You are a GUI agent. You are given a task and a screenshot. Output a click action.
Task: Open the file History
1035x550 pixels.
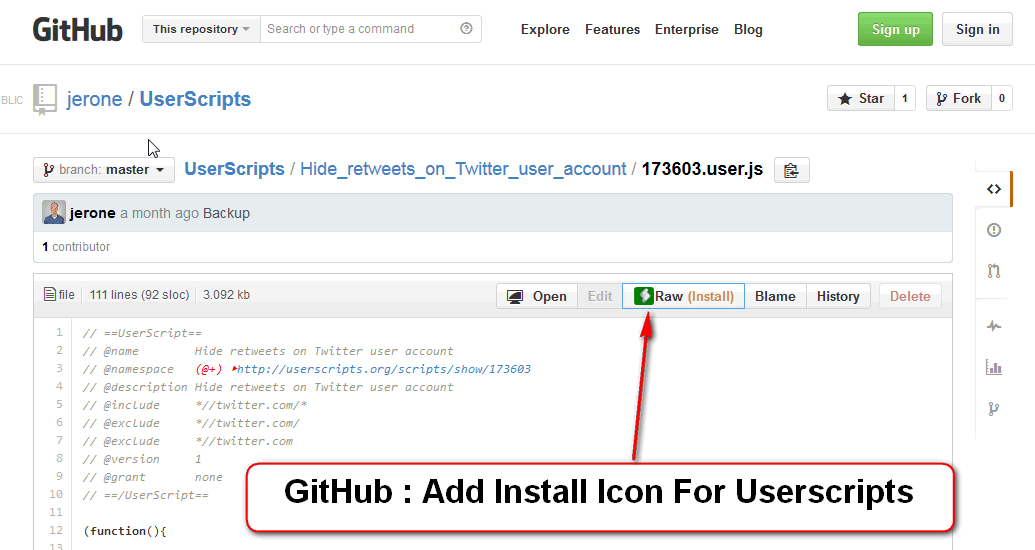[x=838, y=296]
